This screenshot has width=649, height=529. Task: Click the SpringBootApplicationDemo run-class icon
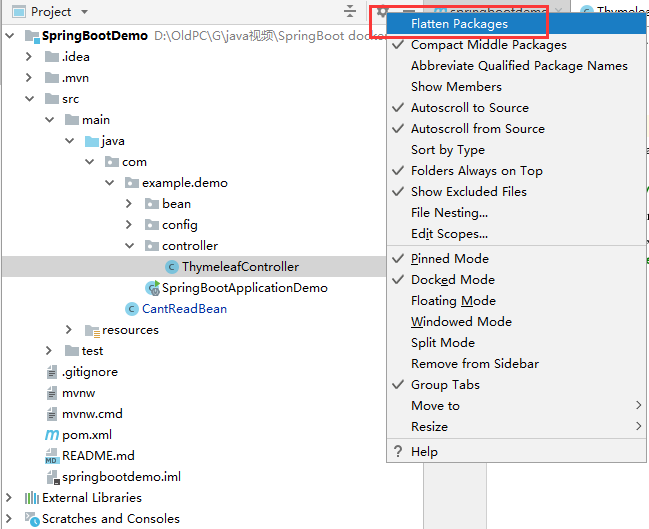click(152, 288)
